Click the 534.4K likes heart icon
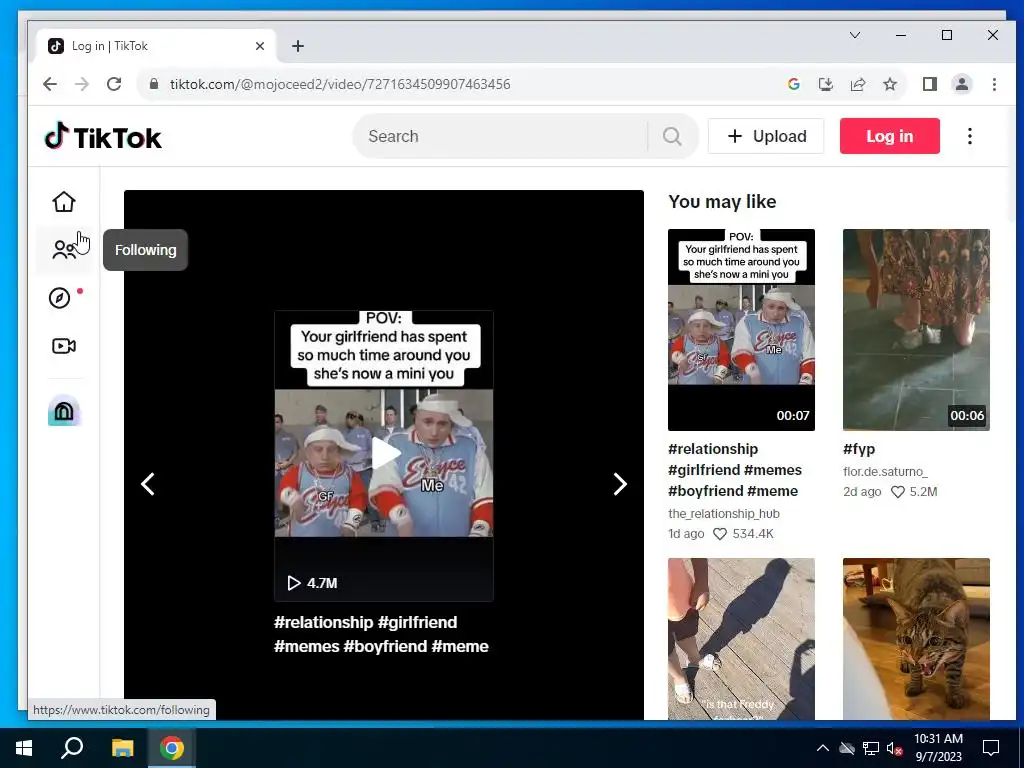 (x=720, y=534)
